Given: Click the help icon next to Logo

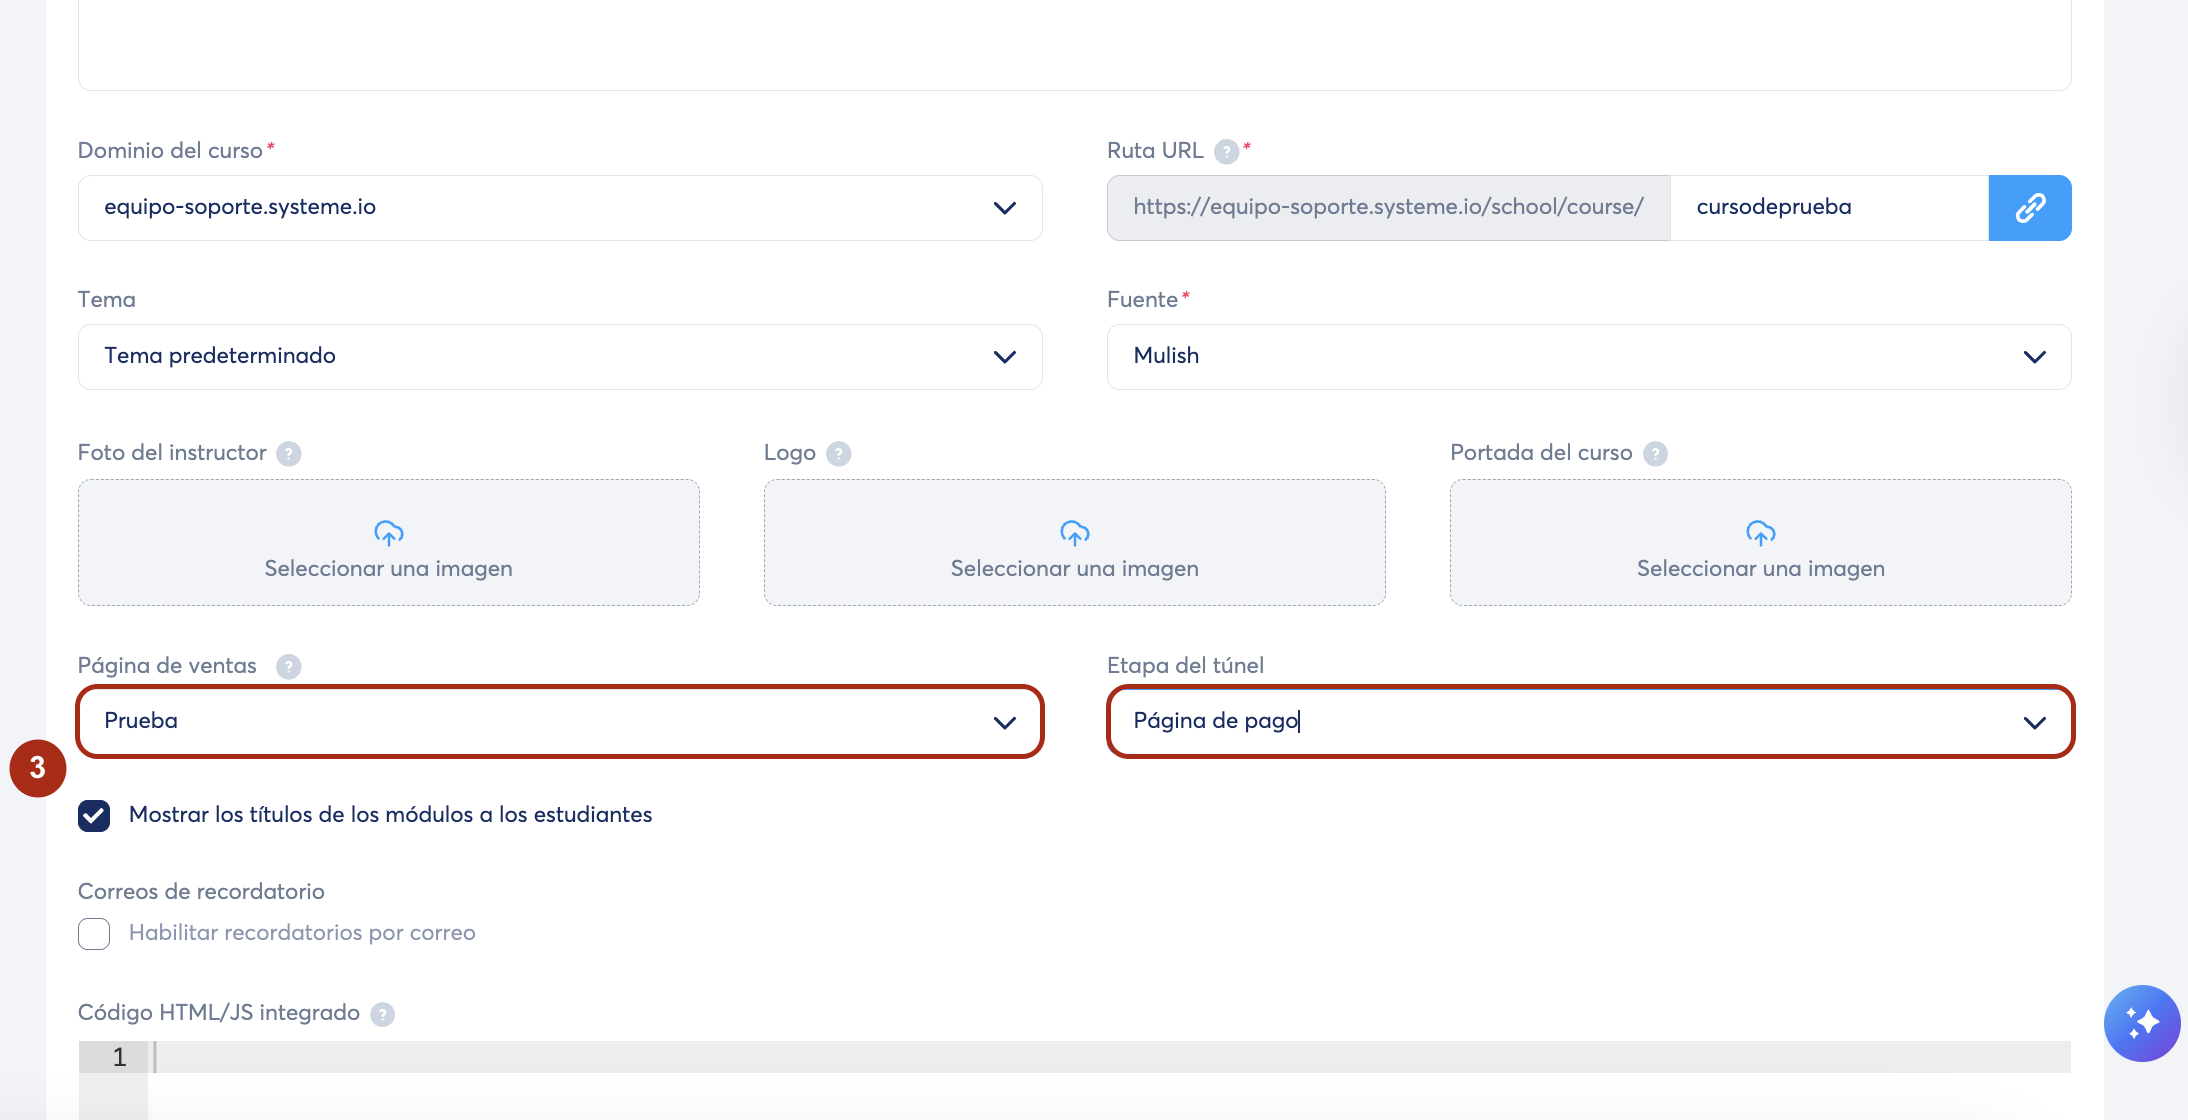Looking at the screenshot, I should pos(839,454).
